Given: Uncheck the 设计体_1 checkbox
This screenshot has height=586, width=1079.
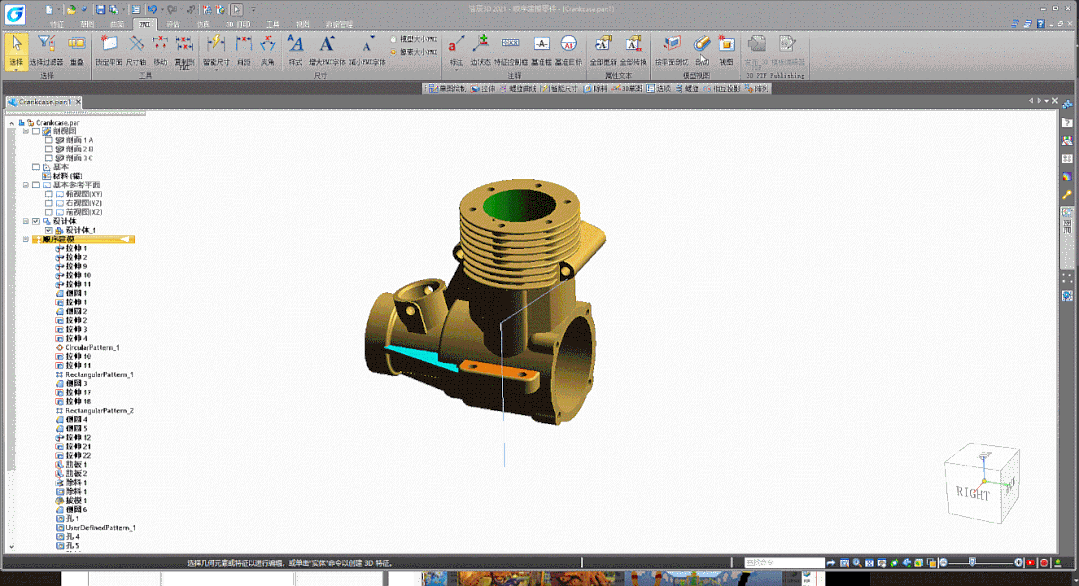Looking at the screenshot, I should coord(49,230).
